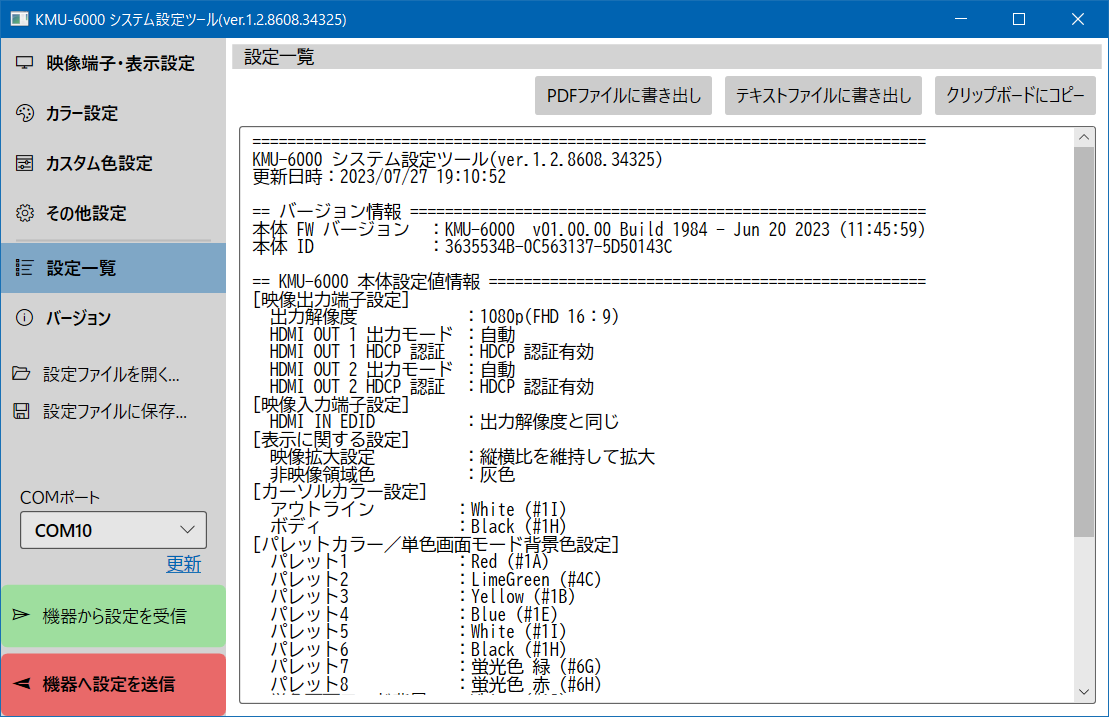Click the custom color icon for カスタム色設定

pyautogui.click(x=25, y=163)
